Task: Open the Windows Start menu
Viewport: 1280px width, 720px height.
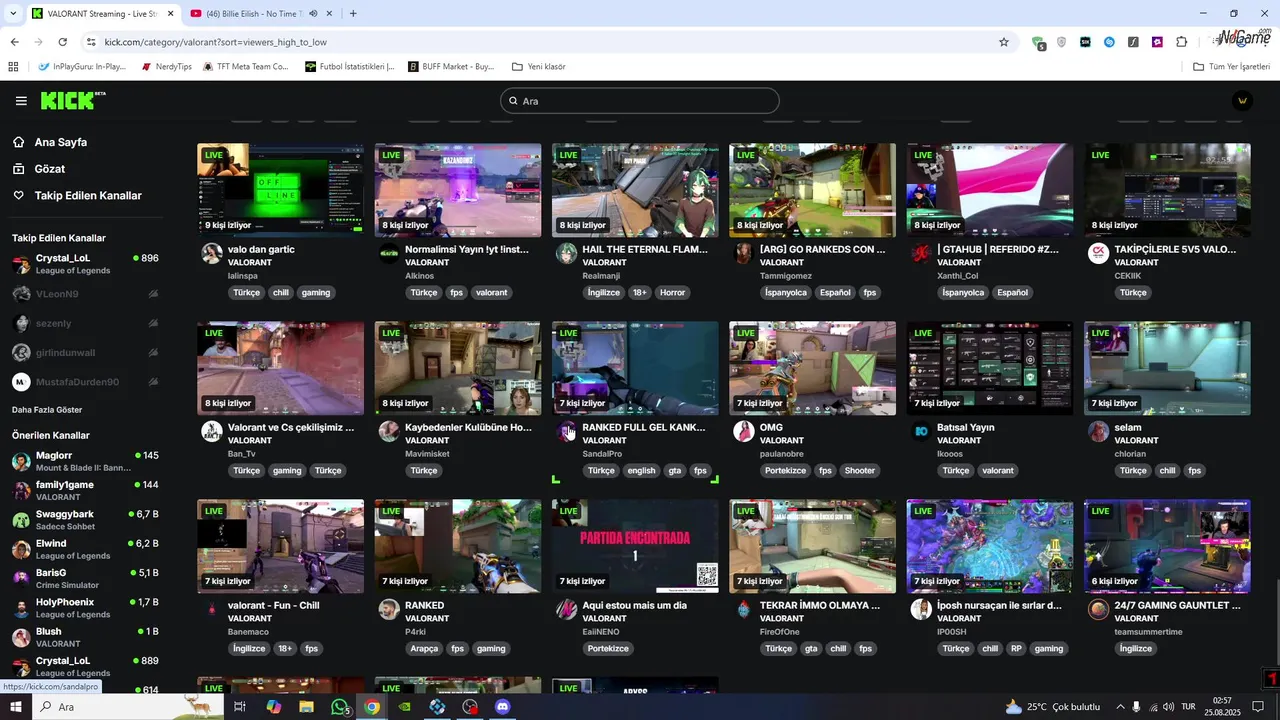Action: tap(16, 707)
